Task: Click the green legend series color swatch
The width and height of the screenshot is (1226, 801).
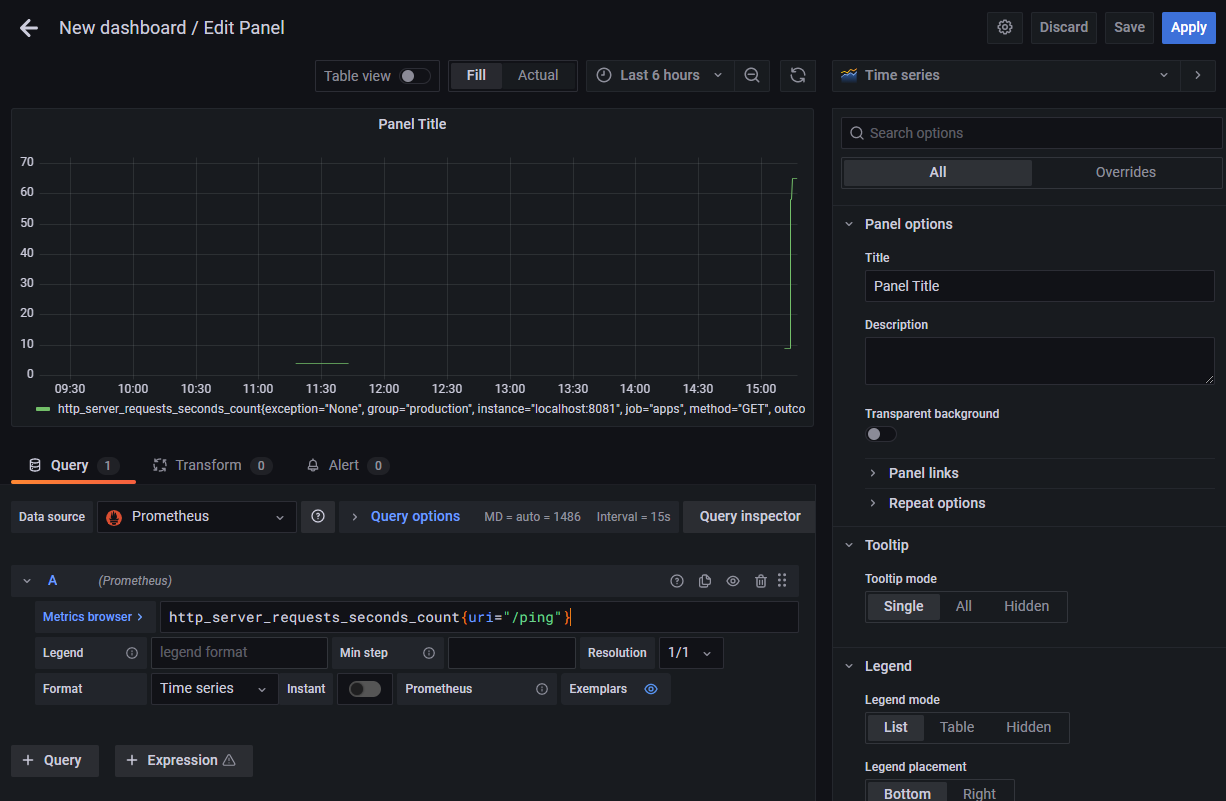Action: click(x=43, y=409)
